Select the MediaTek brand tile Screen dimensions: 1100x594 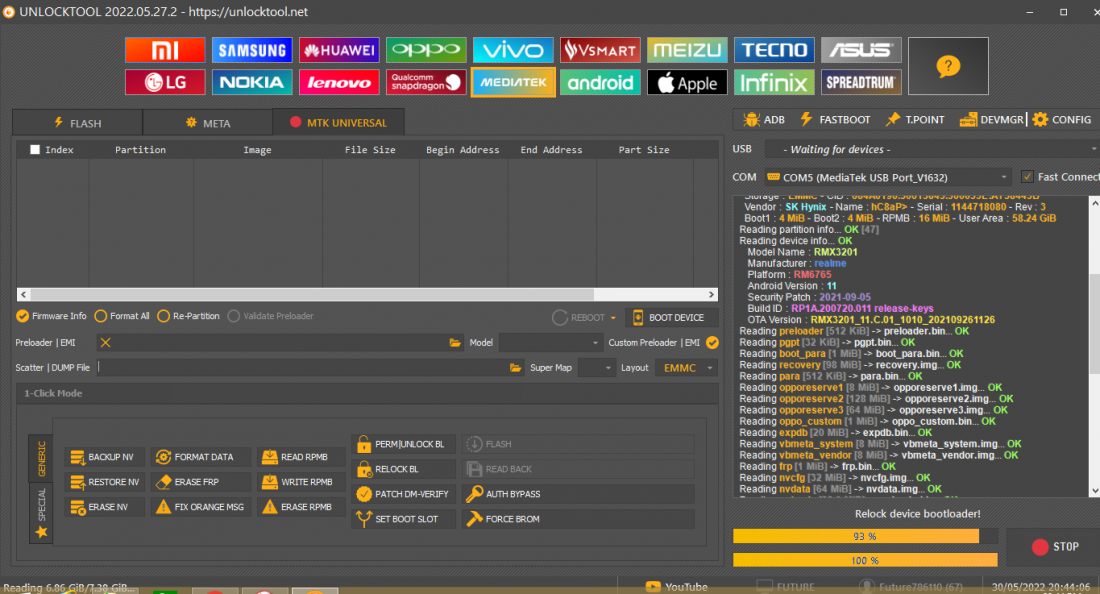click(513, 82)
